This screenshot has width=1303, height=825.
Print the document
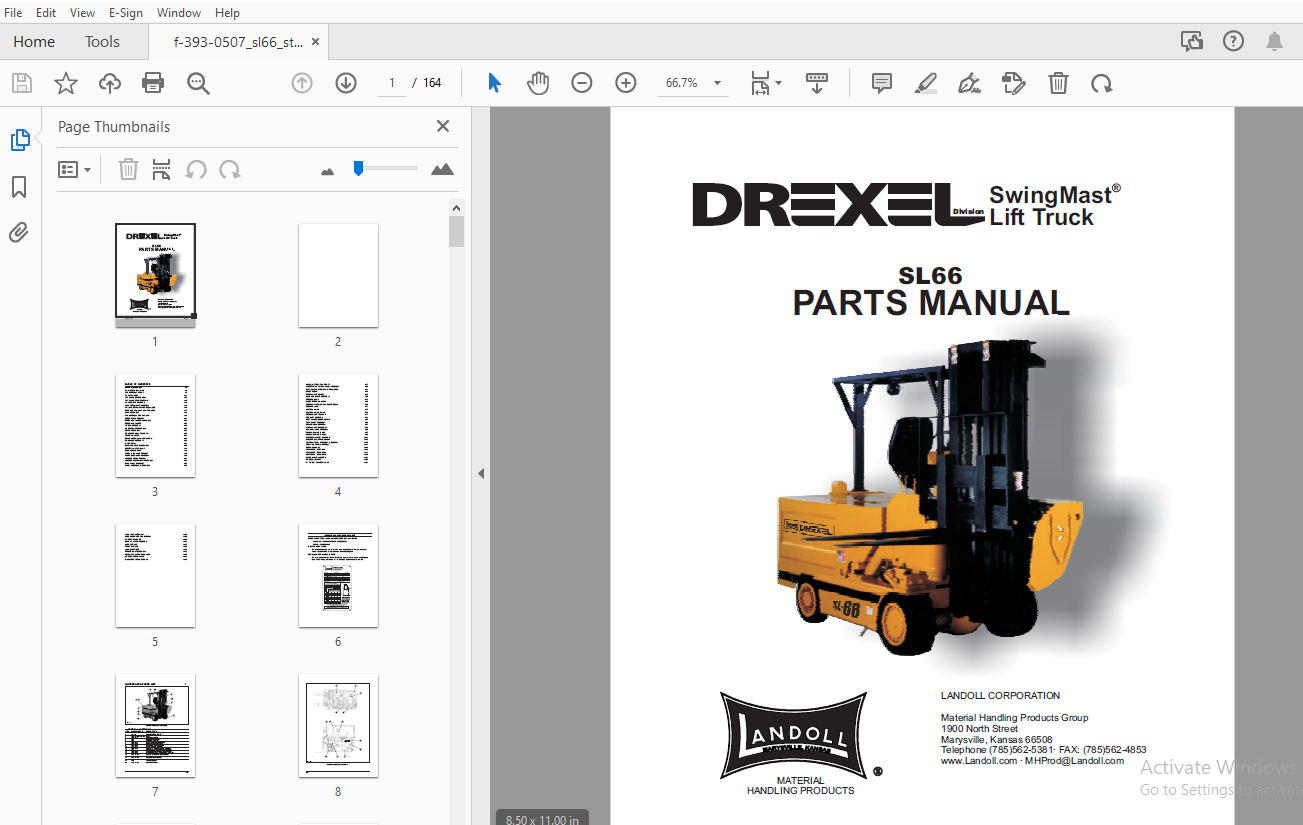[153, 83]
